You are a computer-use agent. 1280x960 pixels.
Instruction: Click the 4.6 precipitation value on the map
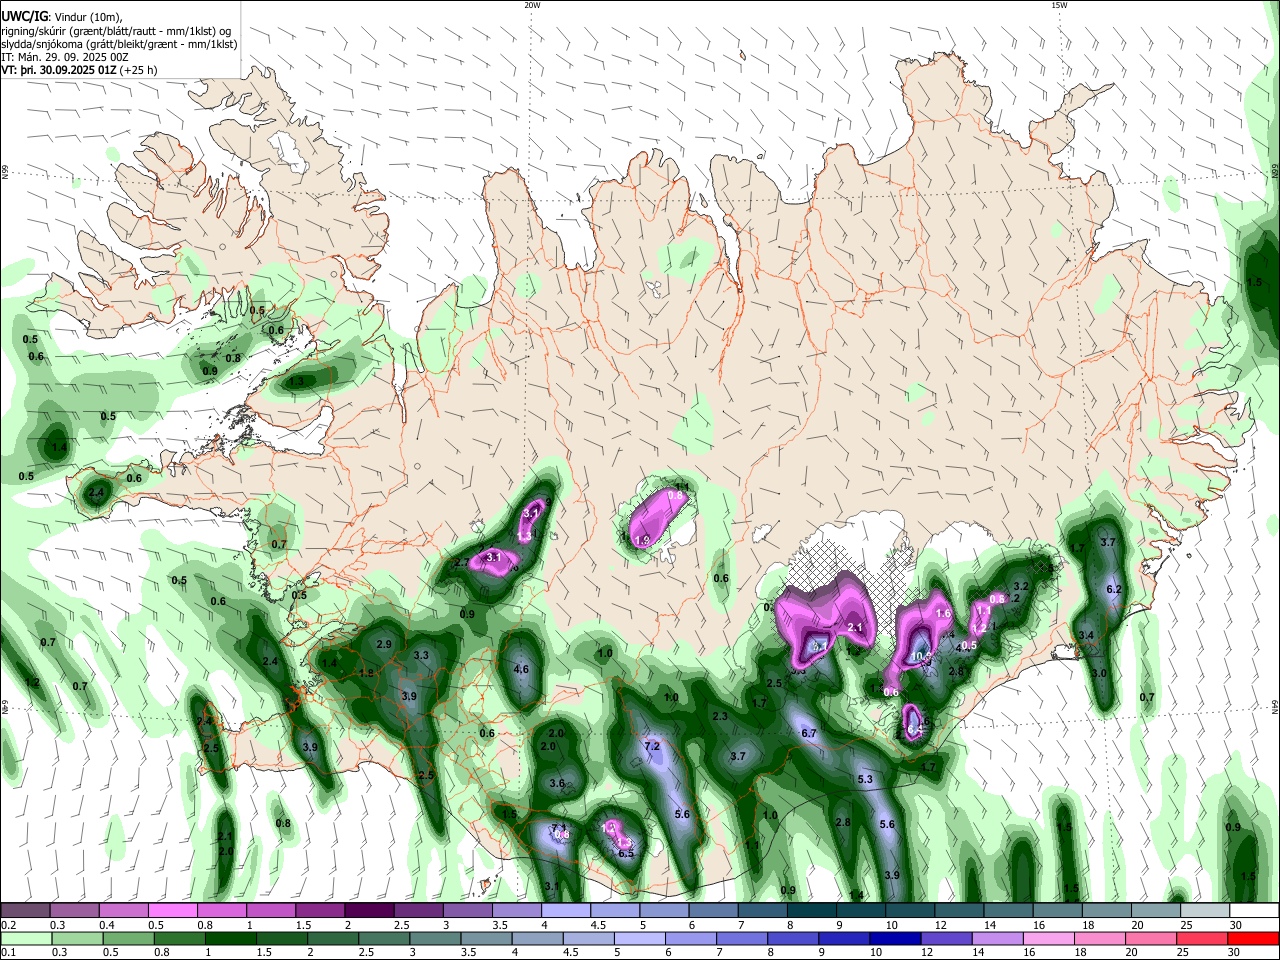[x=521, y=669]
